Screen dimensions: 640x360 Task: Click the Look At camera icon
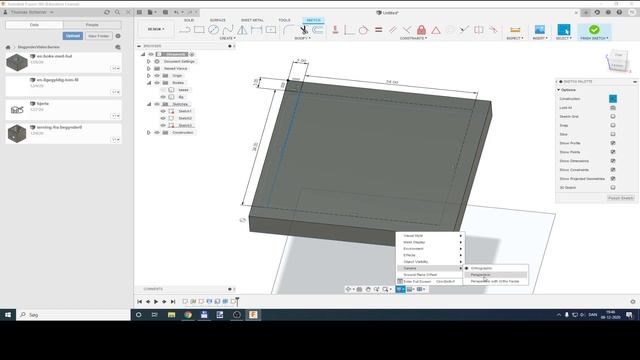(x=359, y=289)
